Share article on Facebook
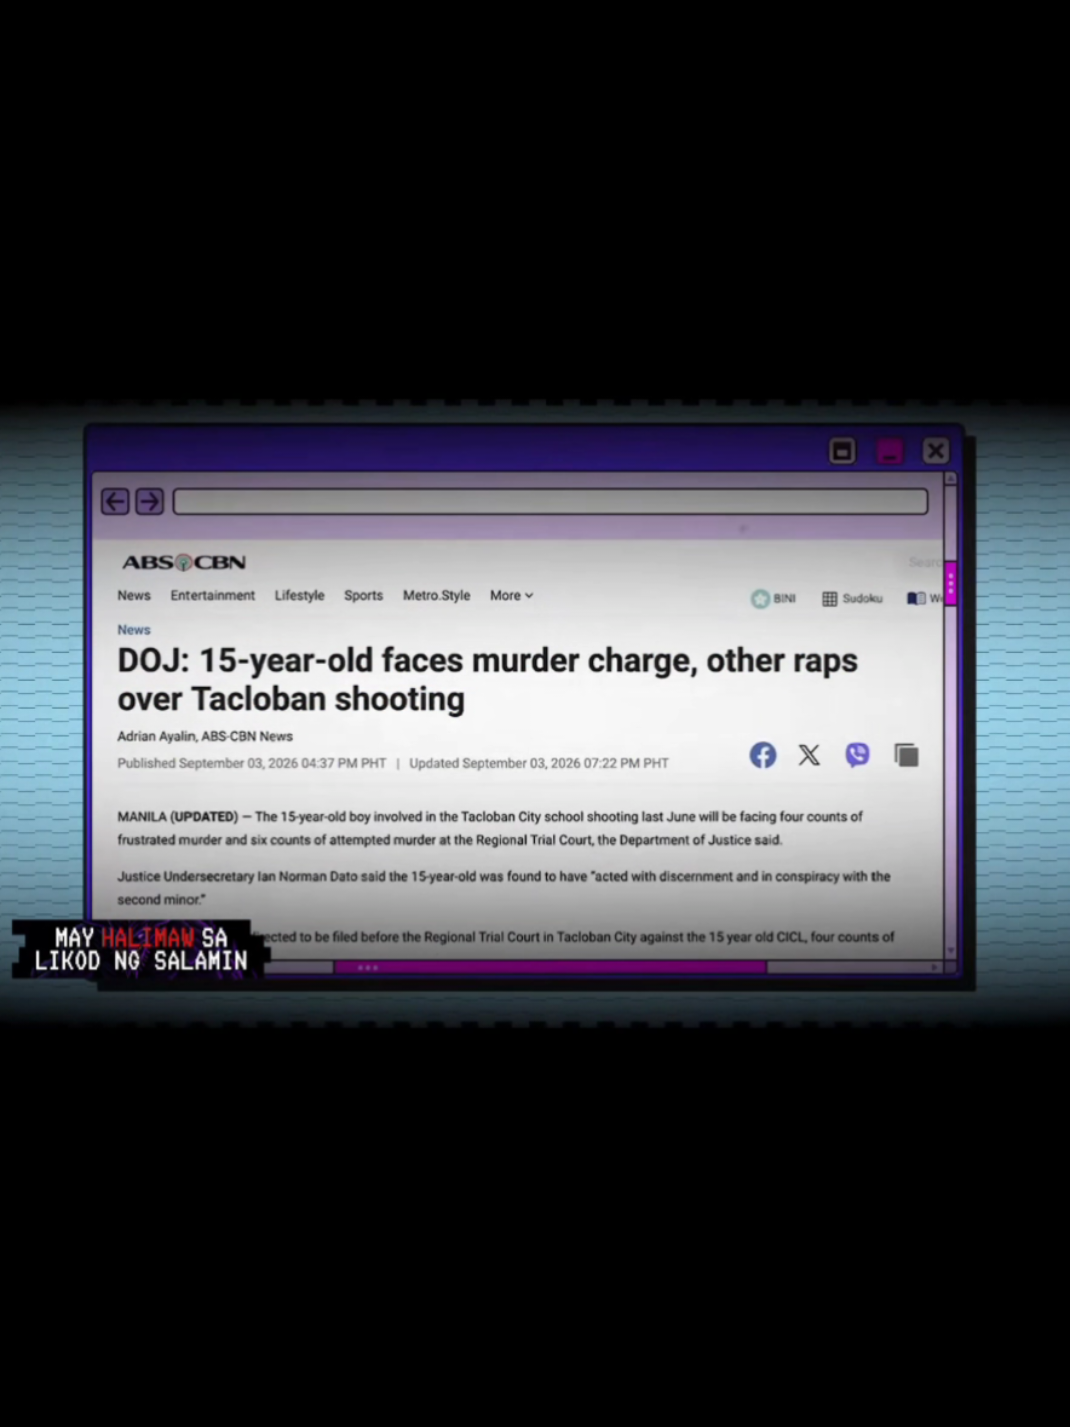 (x=763, y=755)
